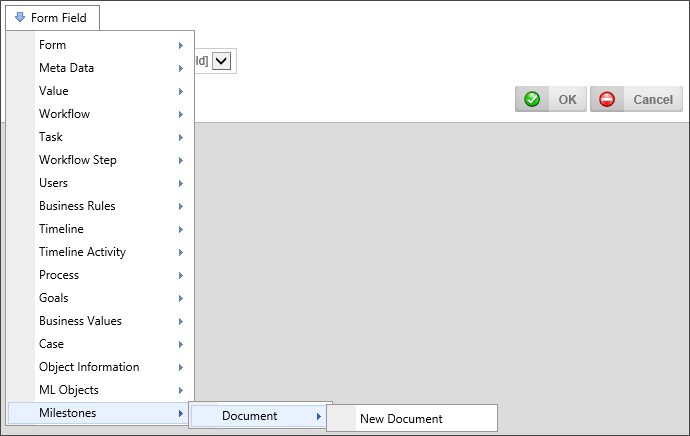The height and width of the screenshot is (436, 690).
Task: Choose Workflow Step in the menu
Action: (78, 160)
